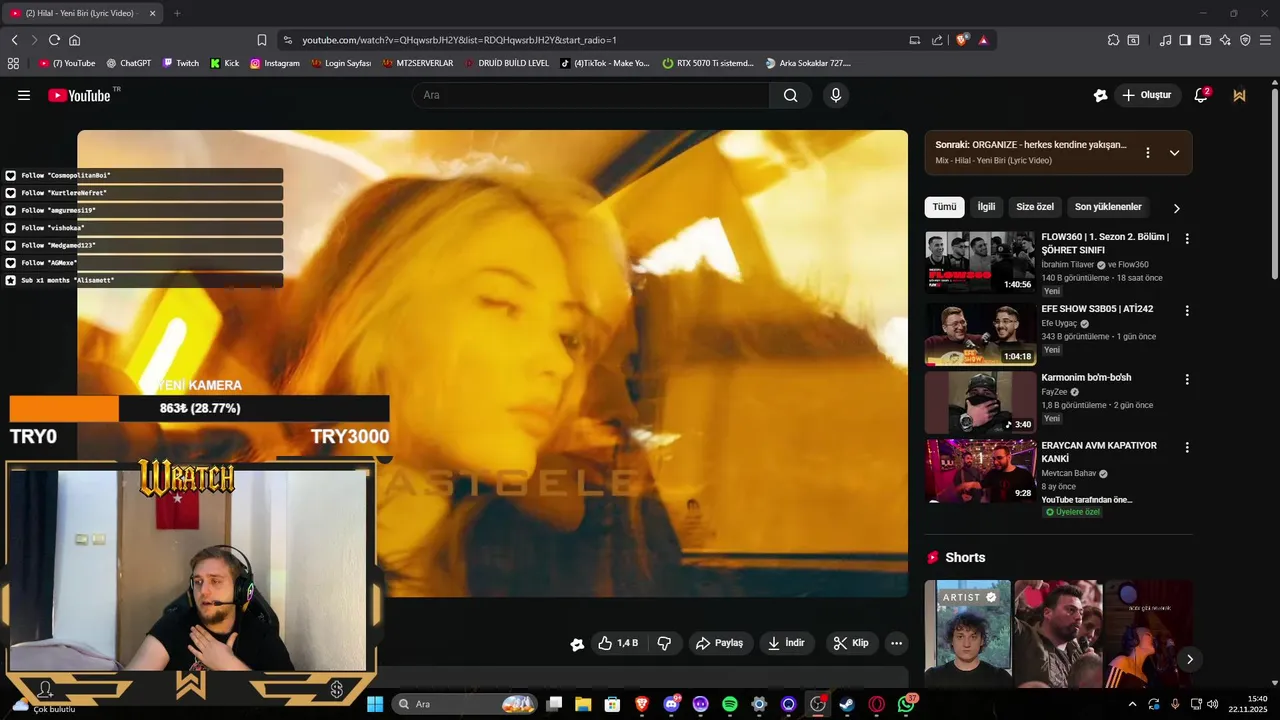Open the account avatar menu
The width and height of the screenshot is (1280, 720).
pyautogui.click(x=1240, y=95)
